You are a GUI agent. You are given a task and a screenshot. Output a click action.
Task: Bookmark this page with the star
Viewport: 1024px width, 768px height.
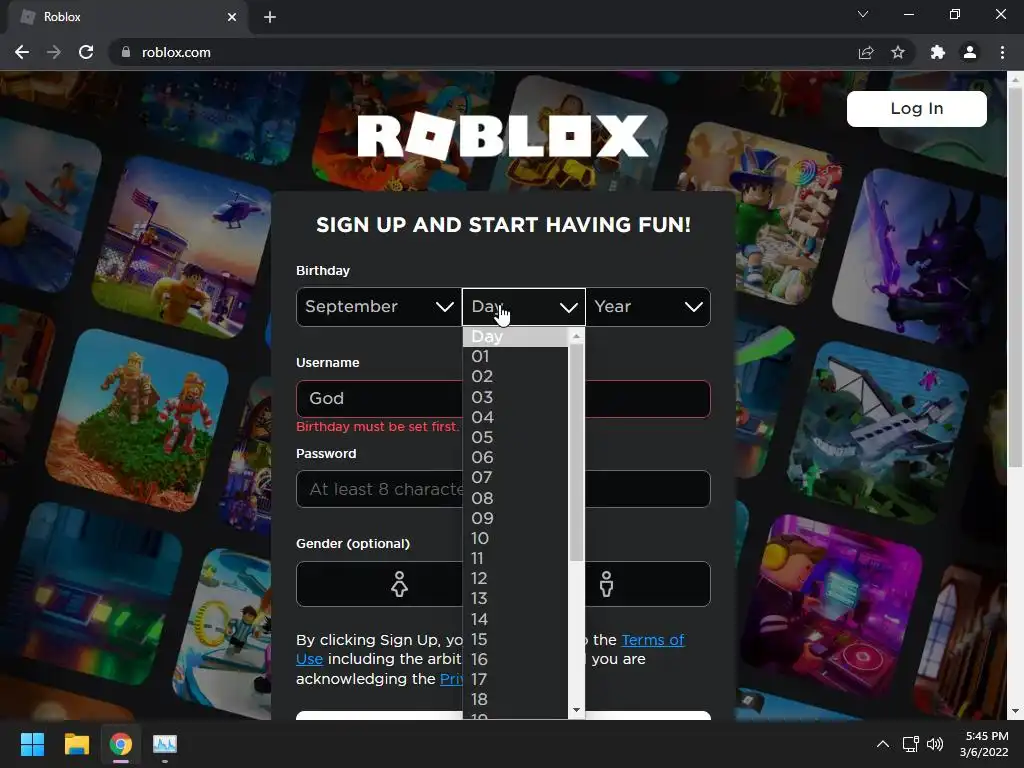[898, 52]
